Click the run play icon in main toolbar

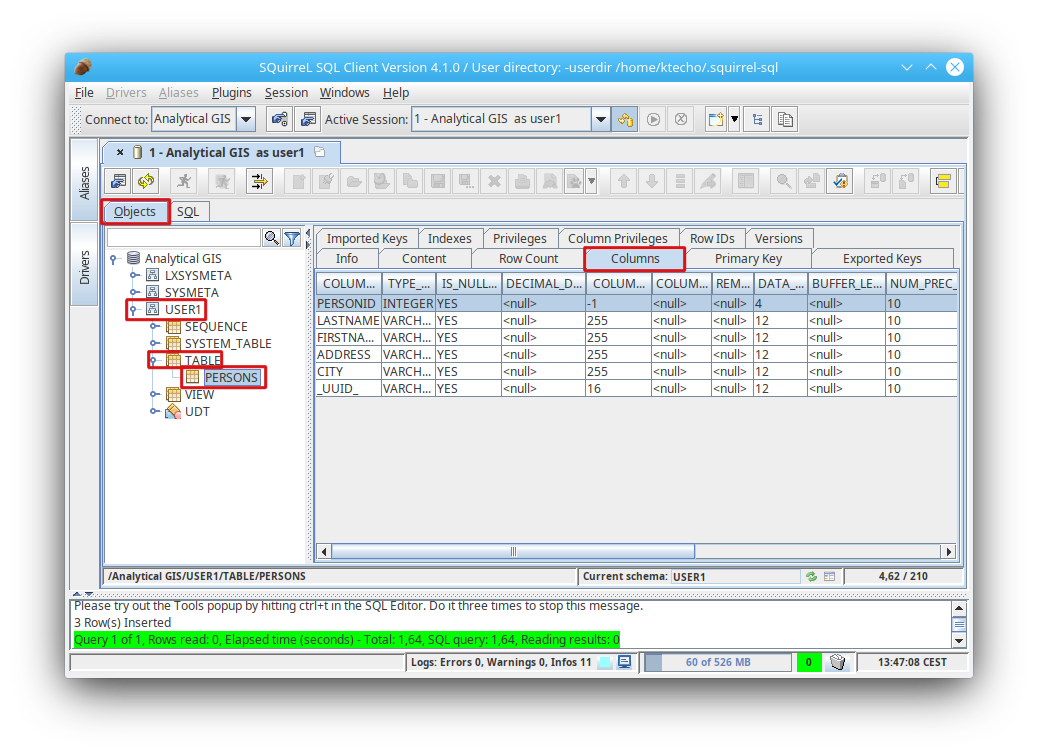[x=653, y=120]
